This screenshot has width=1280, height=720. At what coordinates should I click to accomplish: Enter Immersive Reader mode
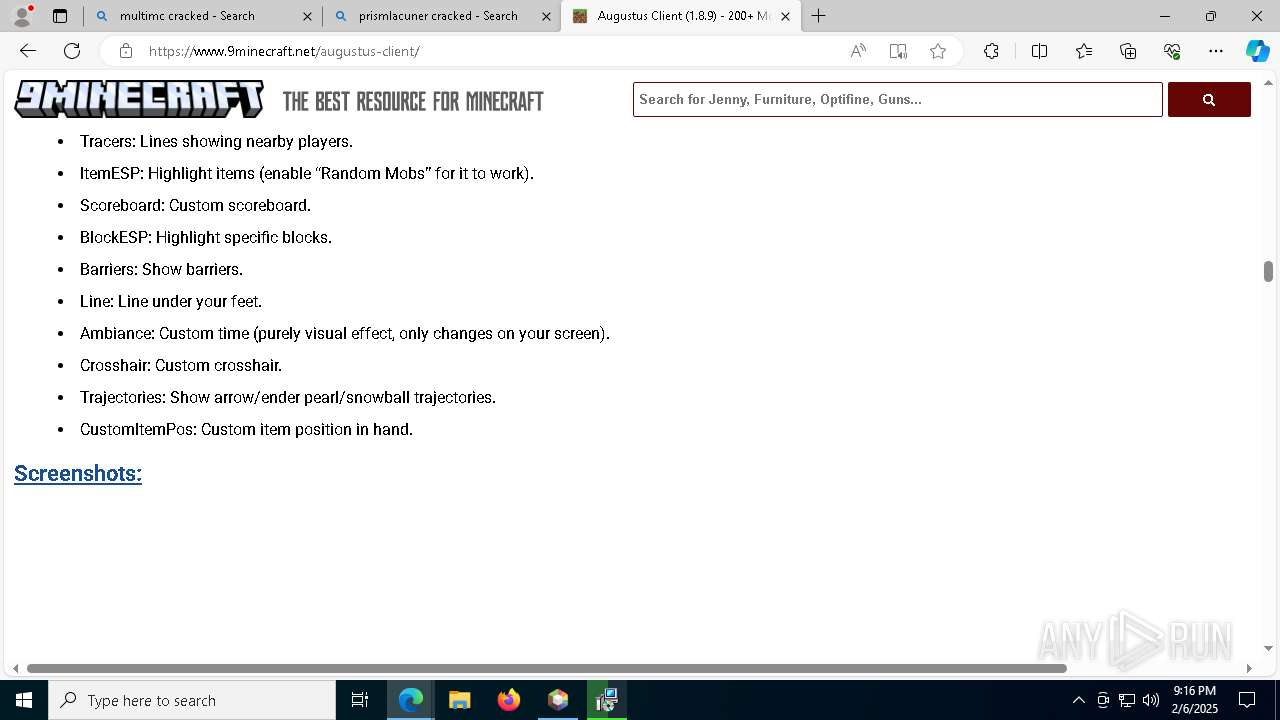coord(898,51)
